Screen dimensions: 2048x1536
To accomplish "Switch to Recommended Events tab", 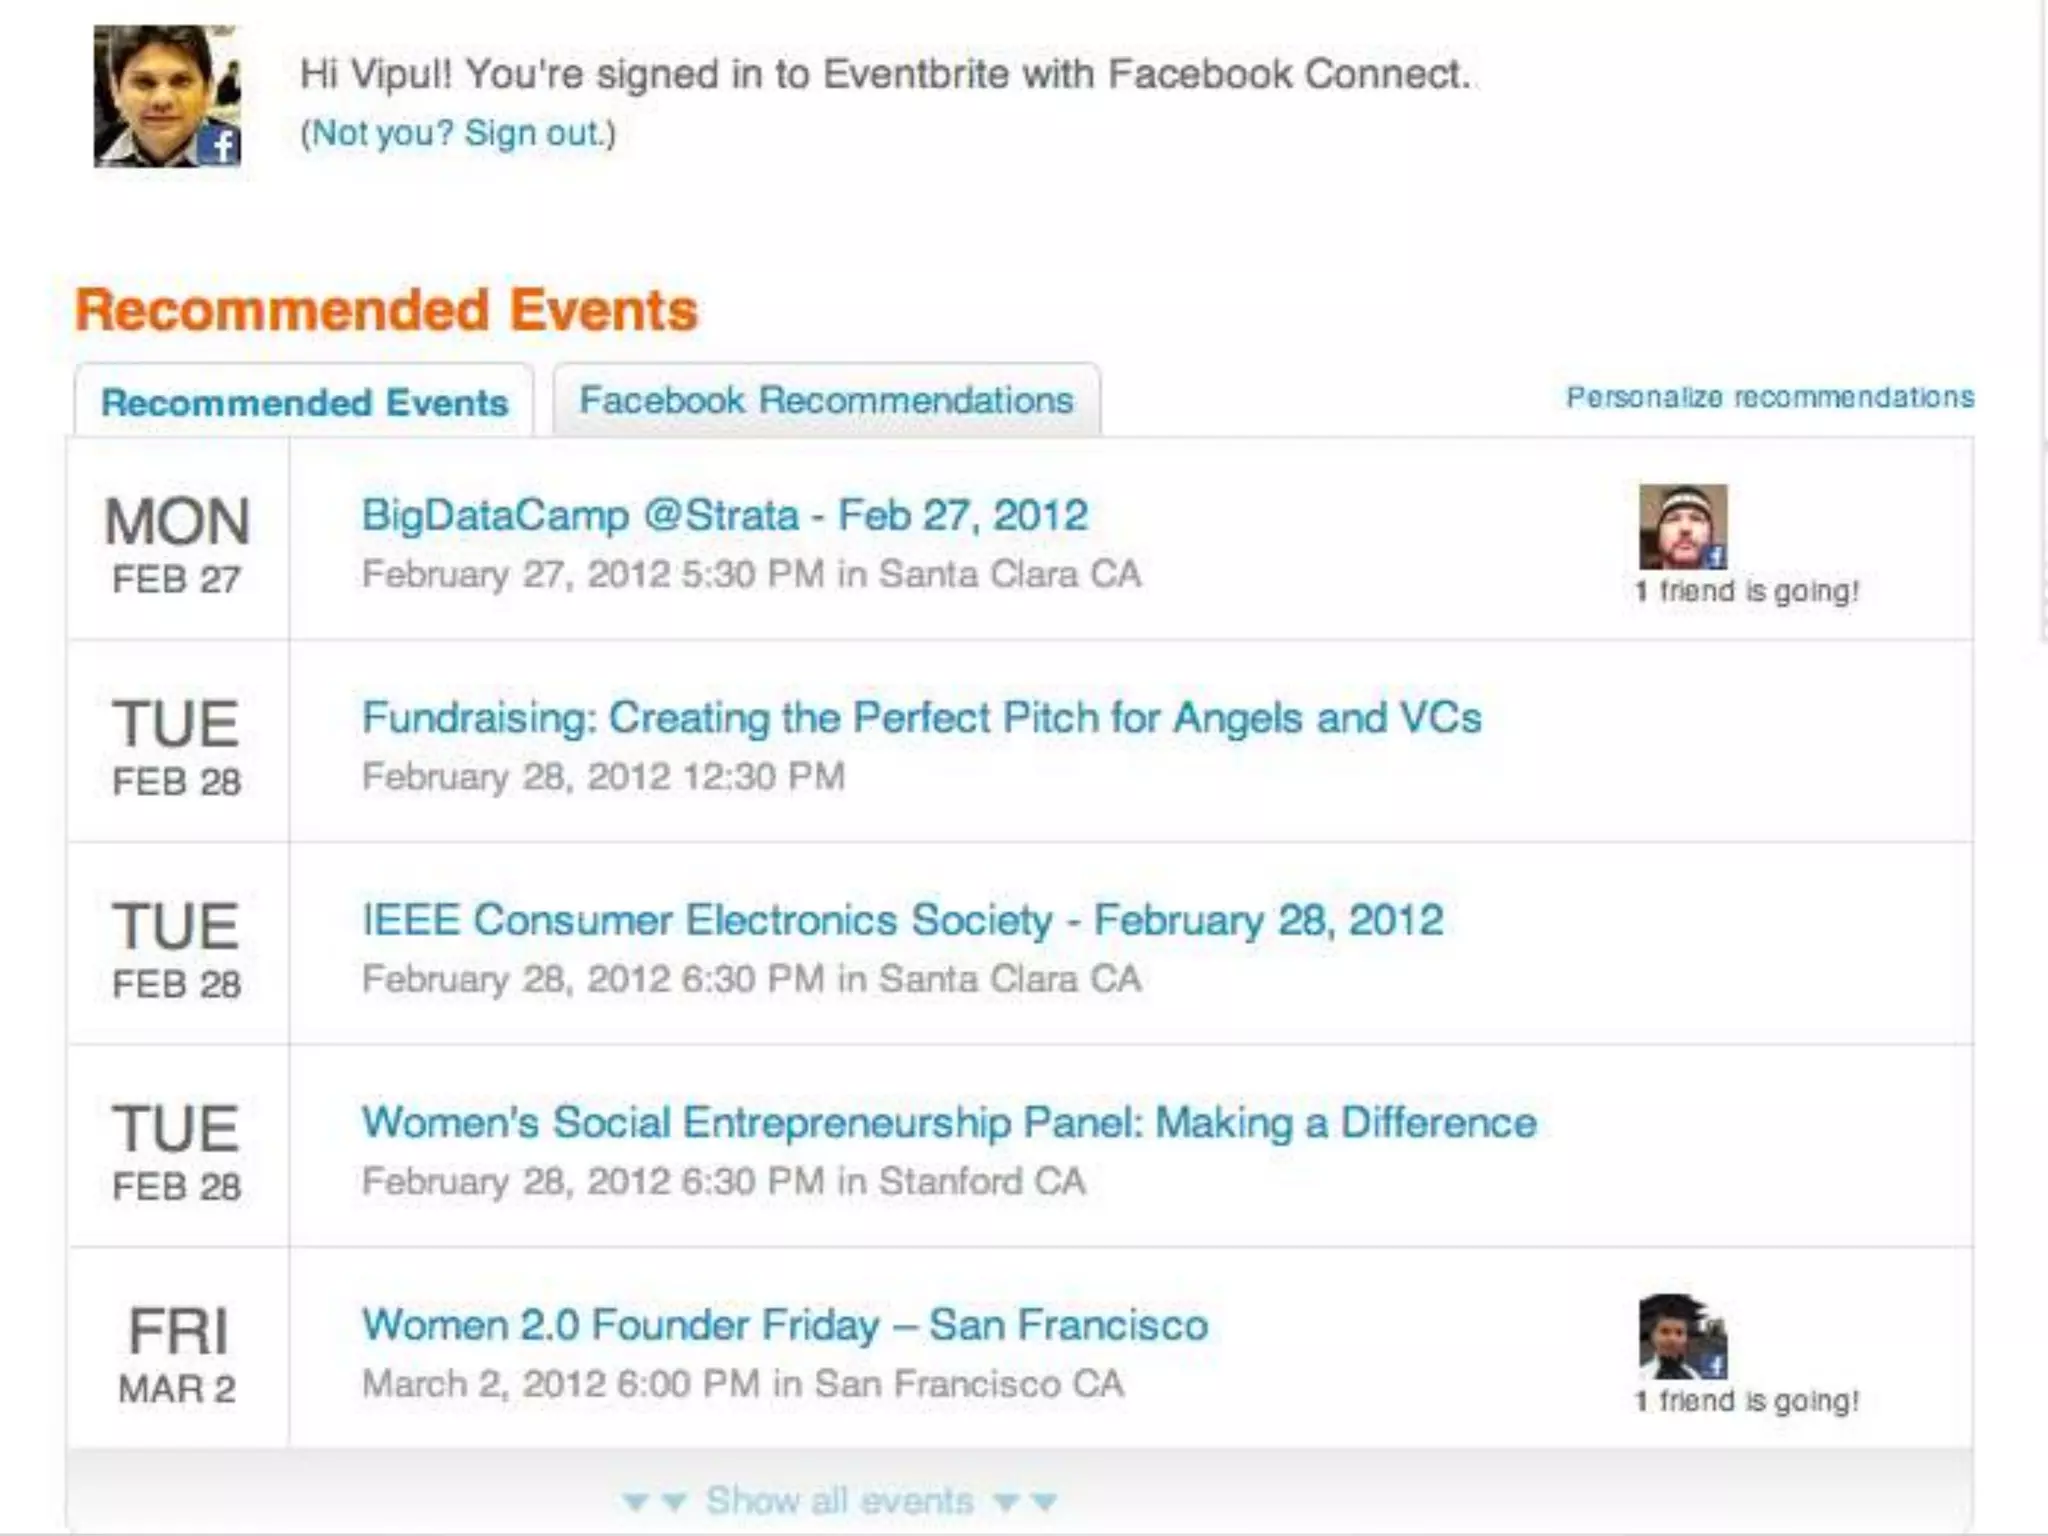I will coord(305,402).
